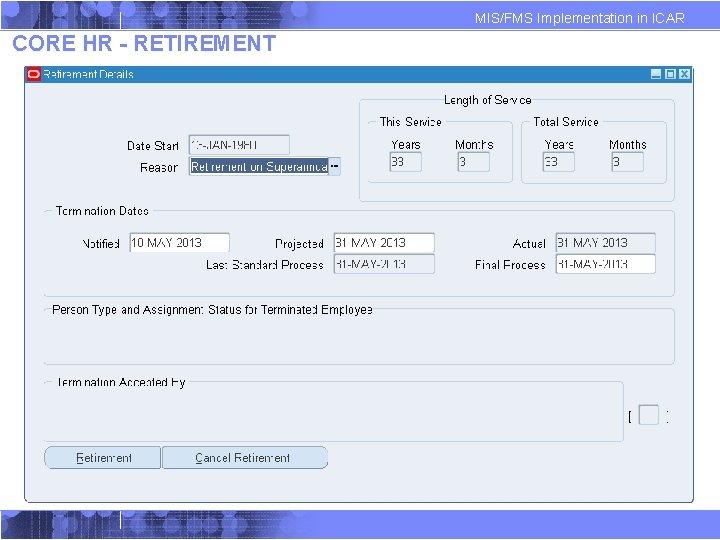Click the Actual termination date field
The image size is (720, 540).
(606, 242)
